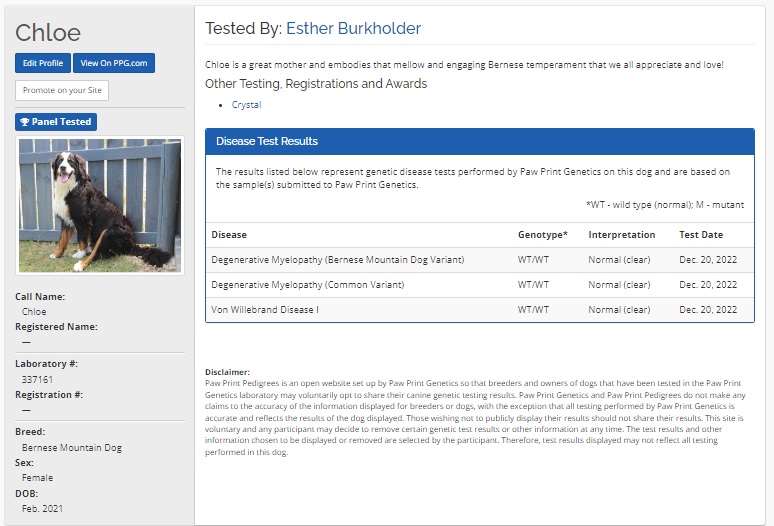Image resolution: width=774 pixels, height=526 pixels.
Task: Open the View On PPG.com button
Action: tap(114, 63)
